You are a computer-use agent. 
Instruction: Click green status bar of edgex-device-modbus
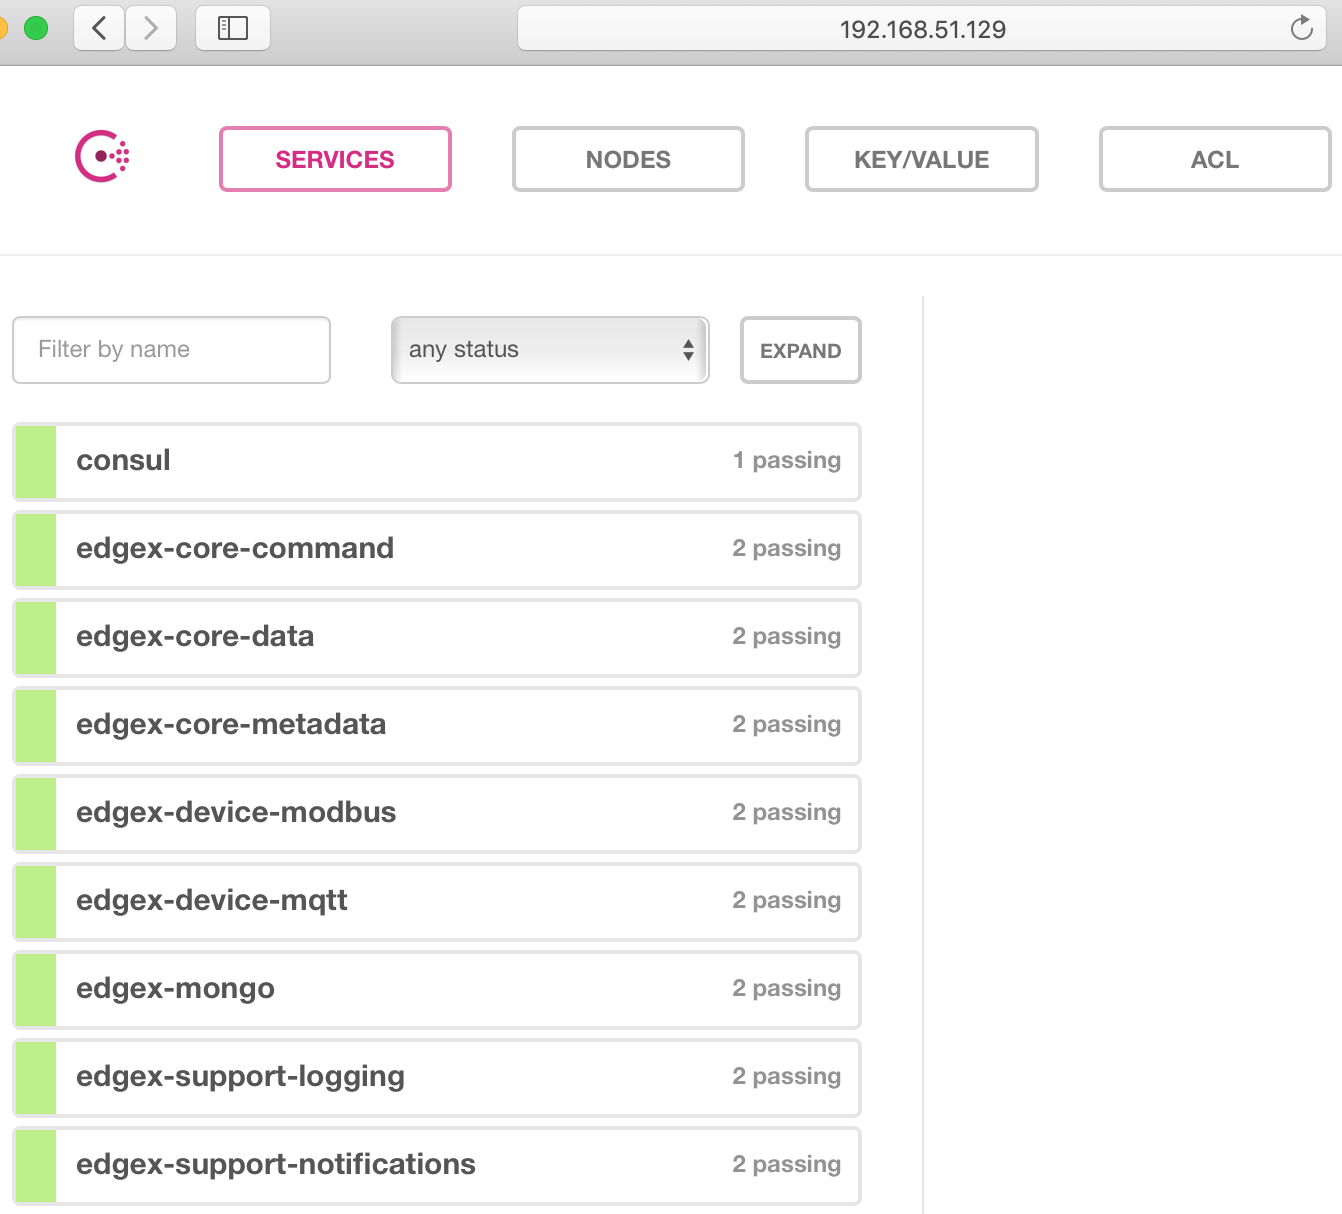[36, 813]
